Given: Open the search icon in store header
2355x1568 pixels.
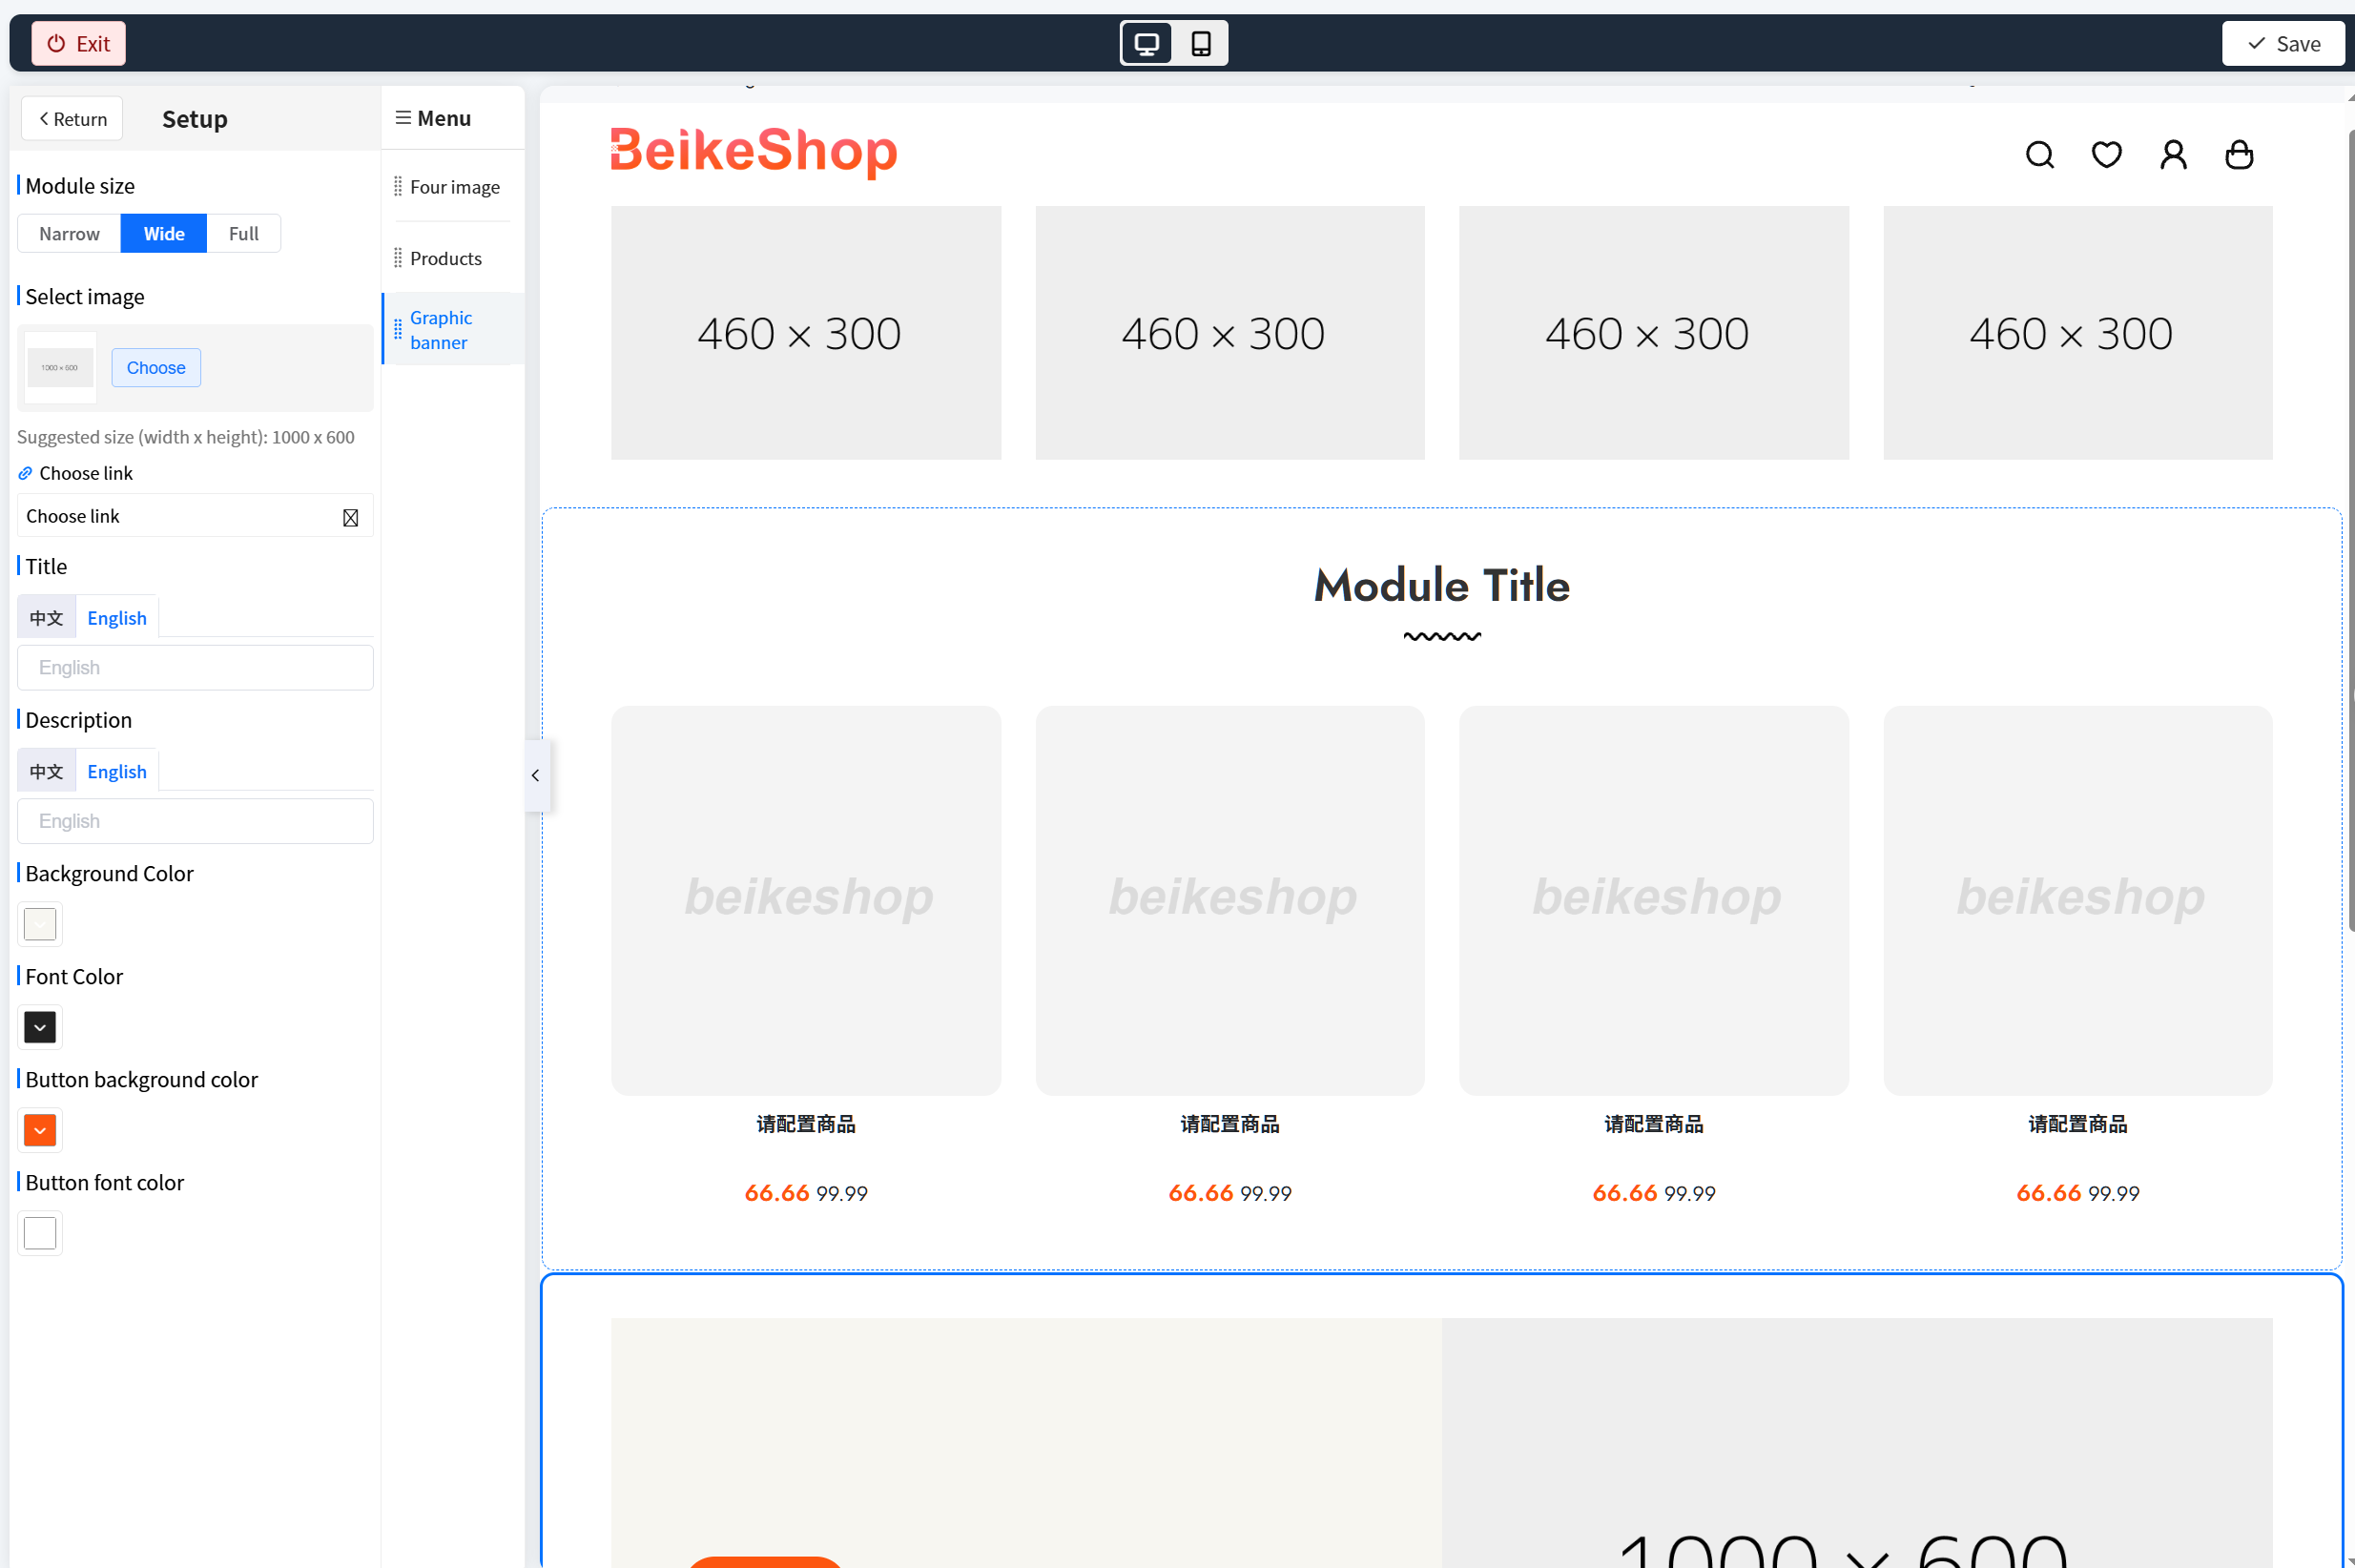Looking at the screenshot, I should 2039,155.
